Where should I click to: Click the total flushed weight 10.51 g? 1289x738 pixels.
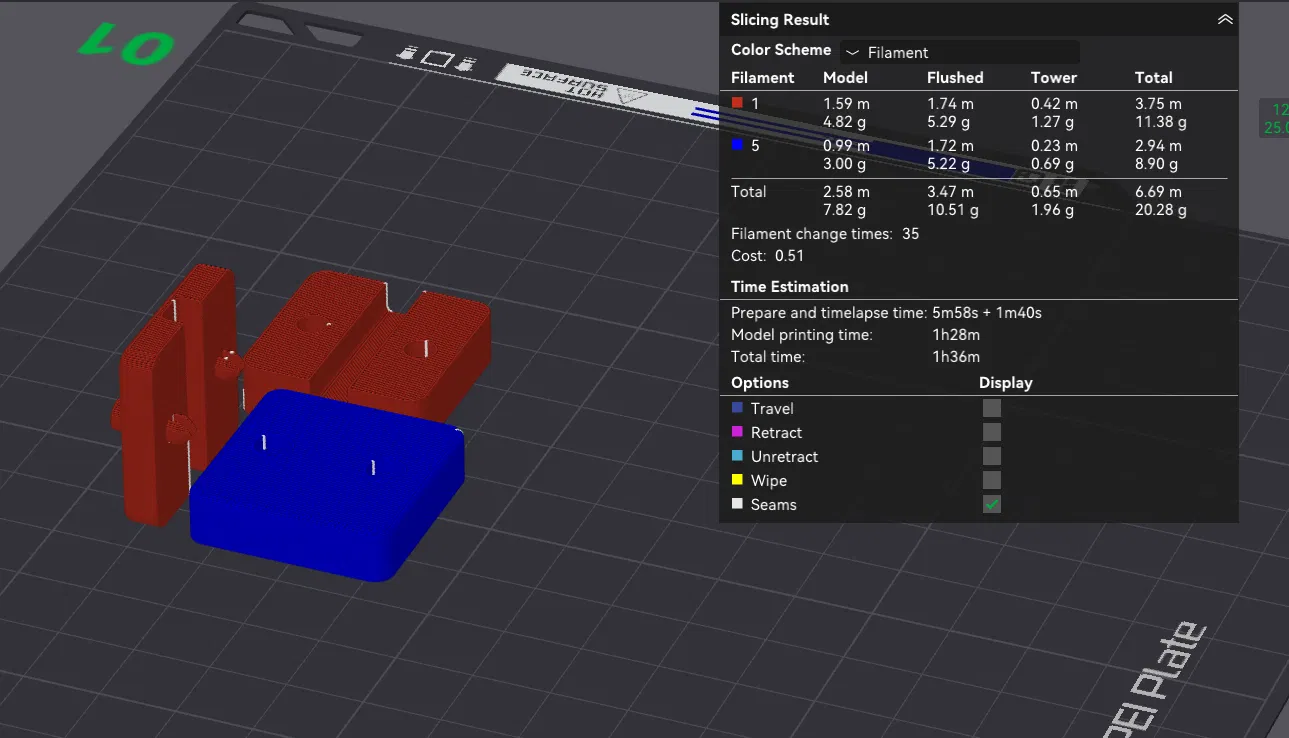pyautogui.click(x=953, y=210)
